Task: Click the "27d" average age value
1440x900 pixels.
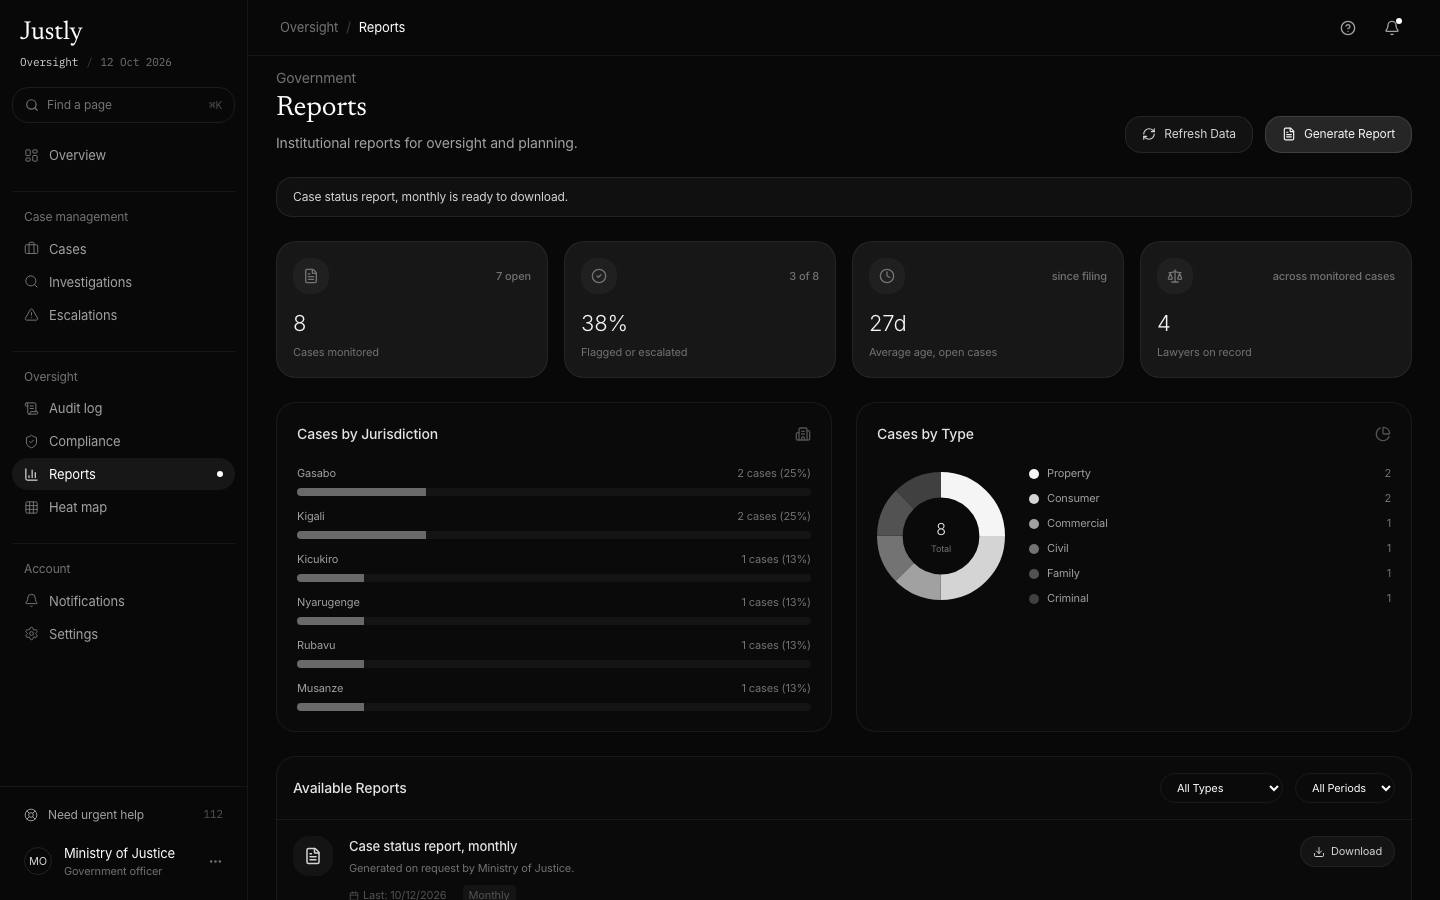Action: click(x=888, y=323)
